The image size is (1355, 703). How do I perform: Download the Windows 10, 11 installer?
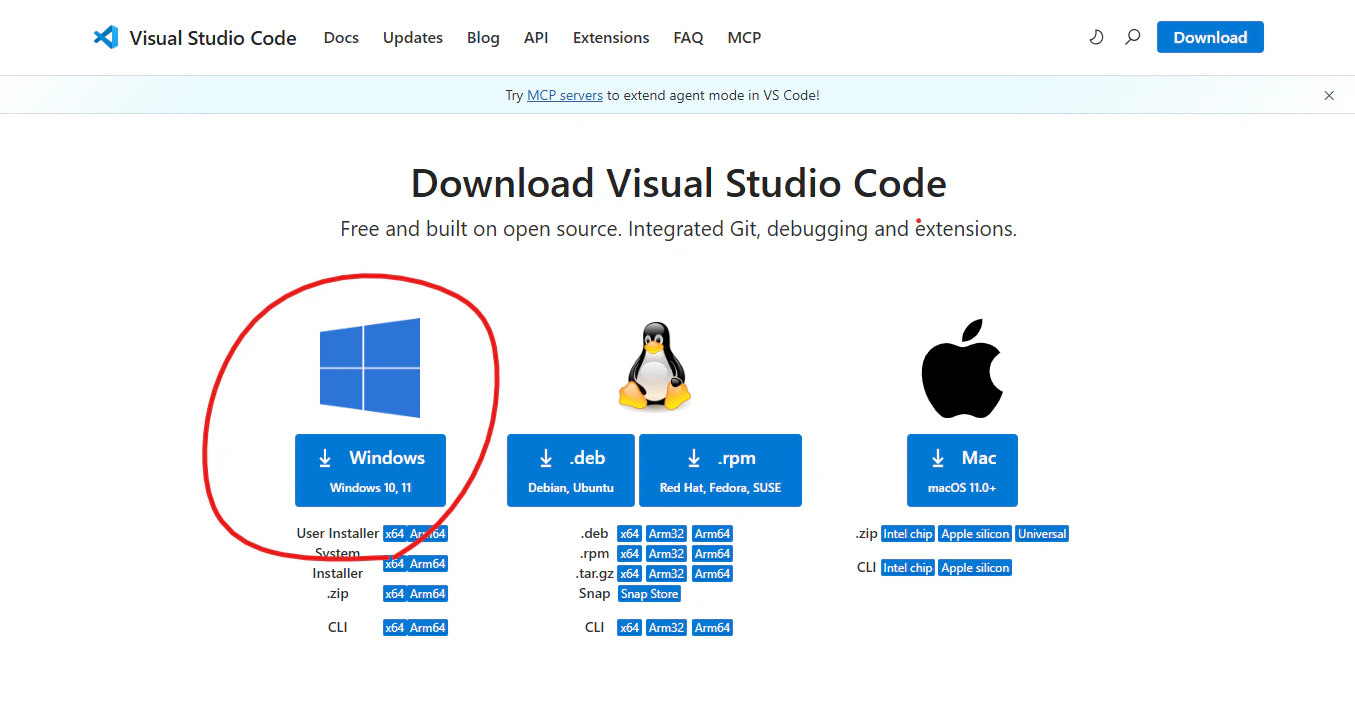click(x=370, y=470)
